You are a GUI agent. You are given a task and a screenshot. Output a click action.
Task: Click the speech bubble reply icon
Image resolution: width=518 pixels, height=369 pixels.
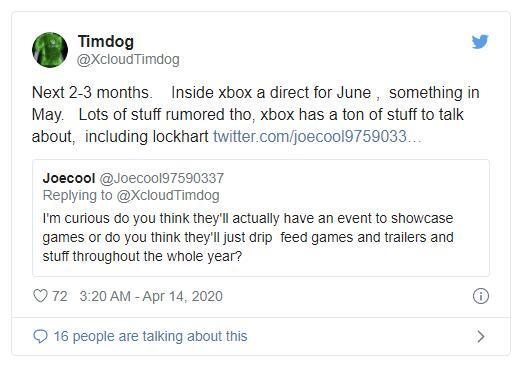point(40,336)
